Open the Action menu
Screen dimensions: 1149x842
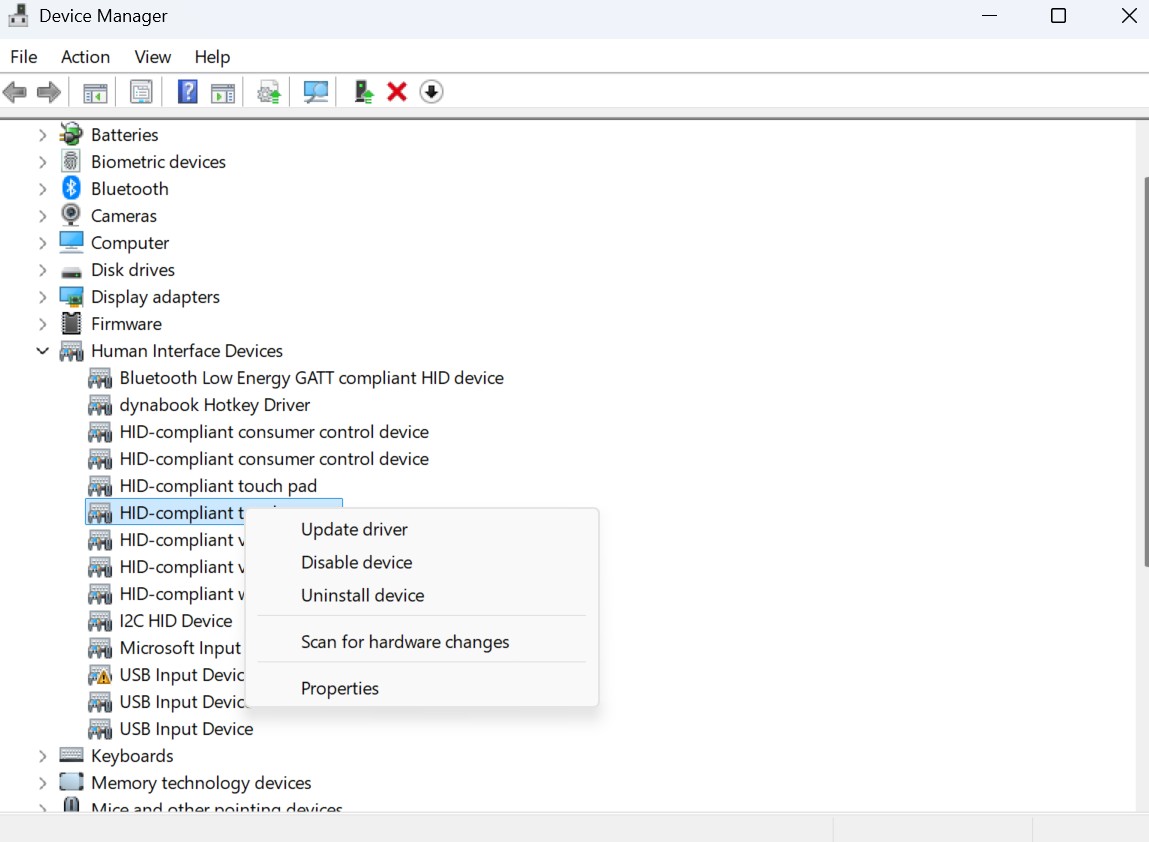coord(85,56)
